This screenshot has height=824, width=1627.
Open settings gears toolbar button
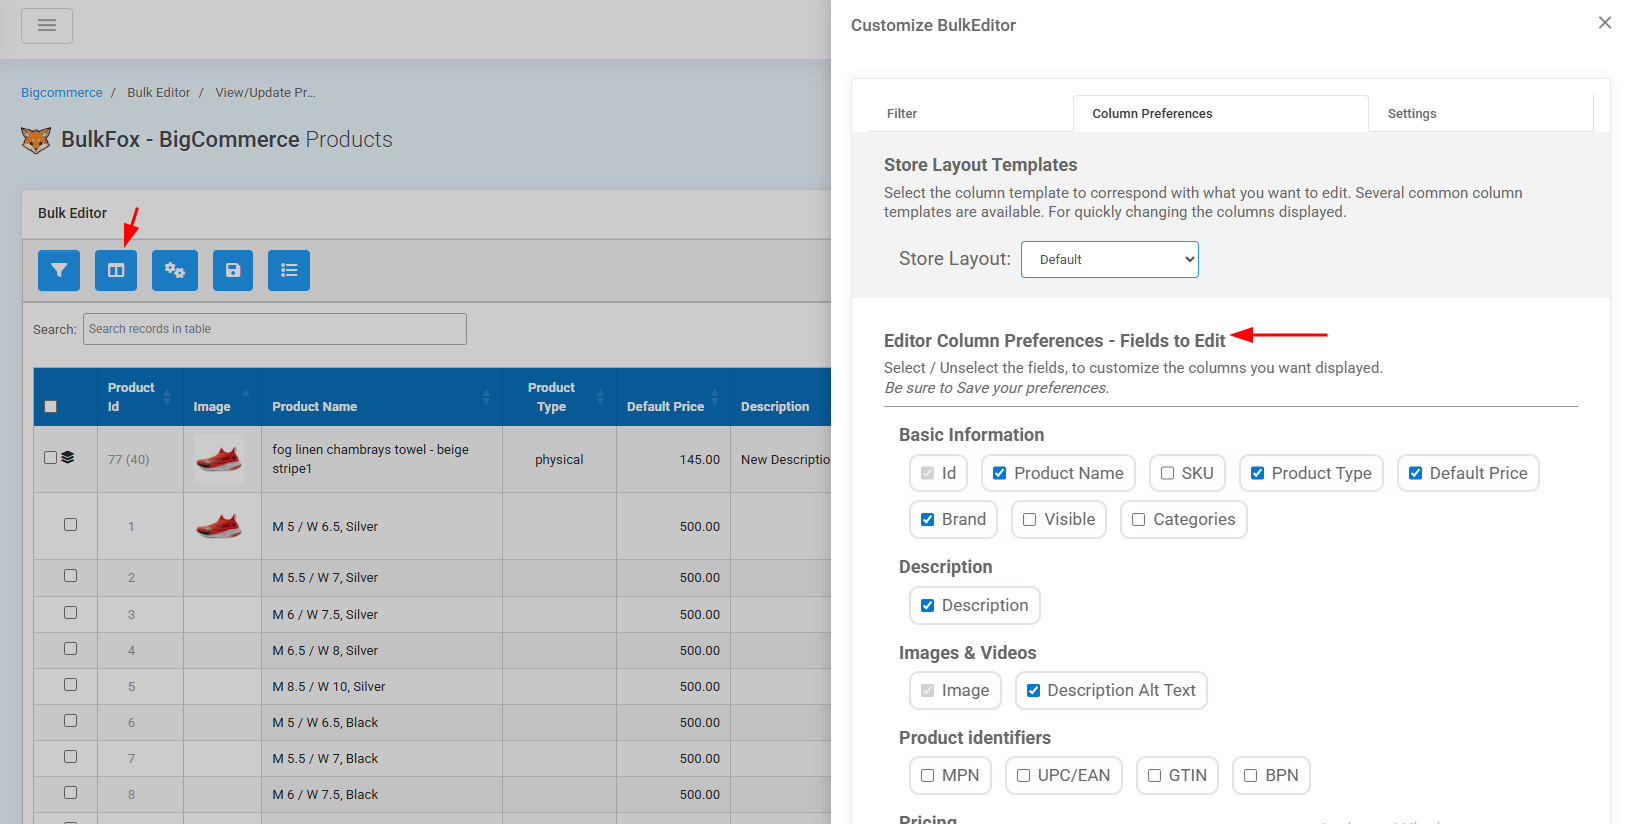pos(175,270)
